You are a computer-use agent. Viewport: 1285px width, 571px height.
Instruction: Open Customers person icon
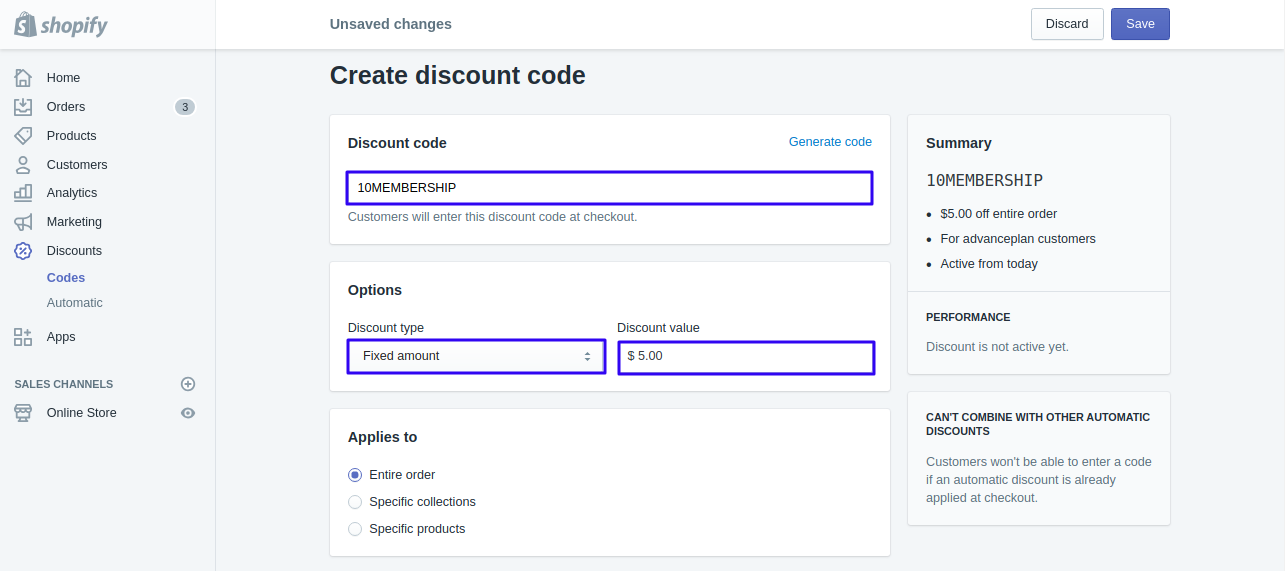point(23,164)
